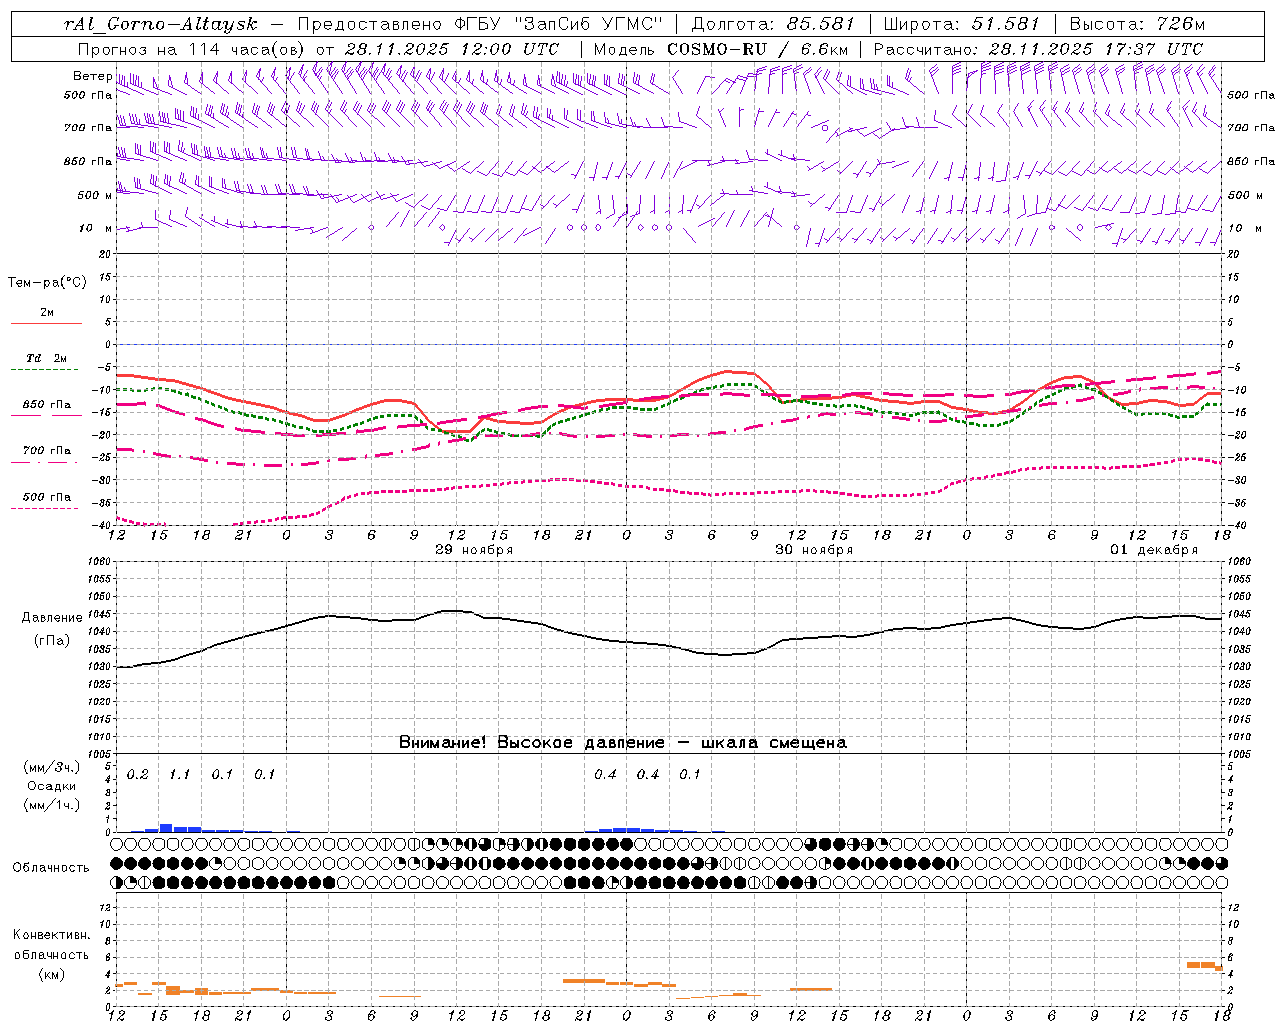The height and width of the screenshot is (1024, 1280).
Task: Click the elevation value 726м
Action: point(1181,24)
